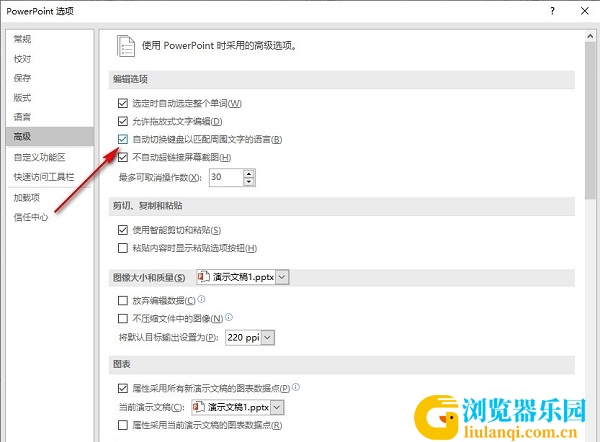The width and height of the screenshot is (600, 442).
Task: Toggle 不自动超链接屏幕截图 checkbox
Action: pyautogui.click(x=122, y=157)
